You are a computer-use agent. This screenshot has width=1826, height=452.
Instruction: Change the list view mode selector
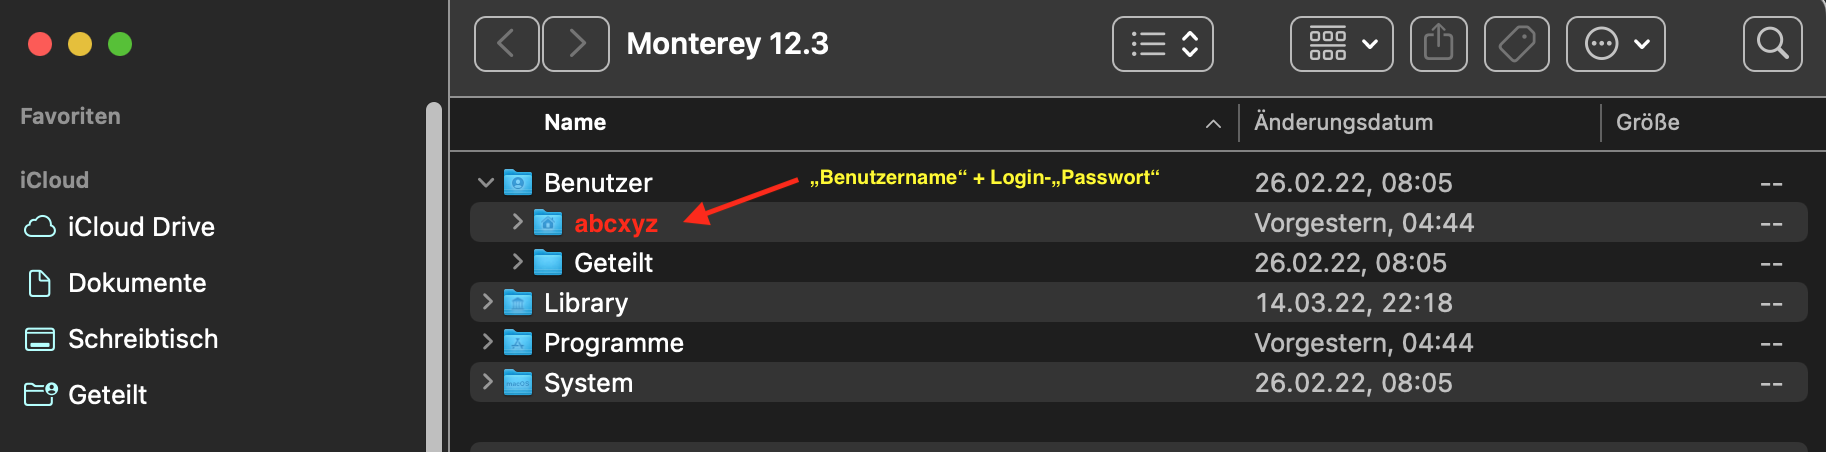[1162, 44]
